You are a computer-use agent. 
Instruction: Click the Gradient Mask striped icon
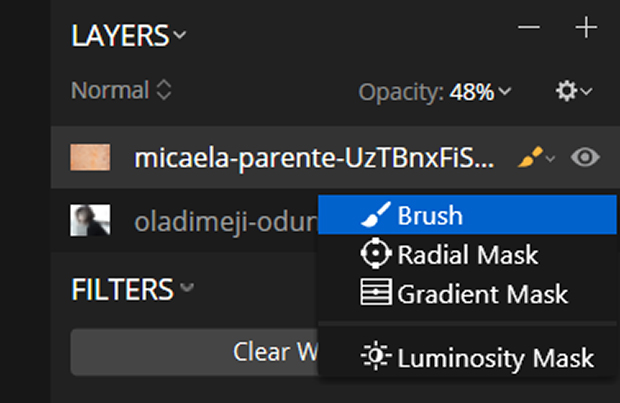pos(376,292)
